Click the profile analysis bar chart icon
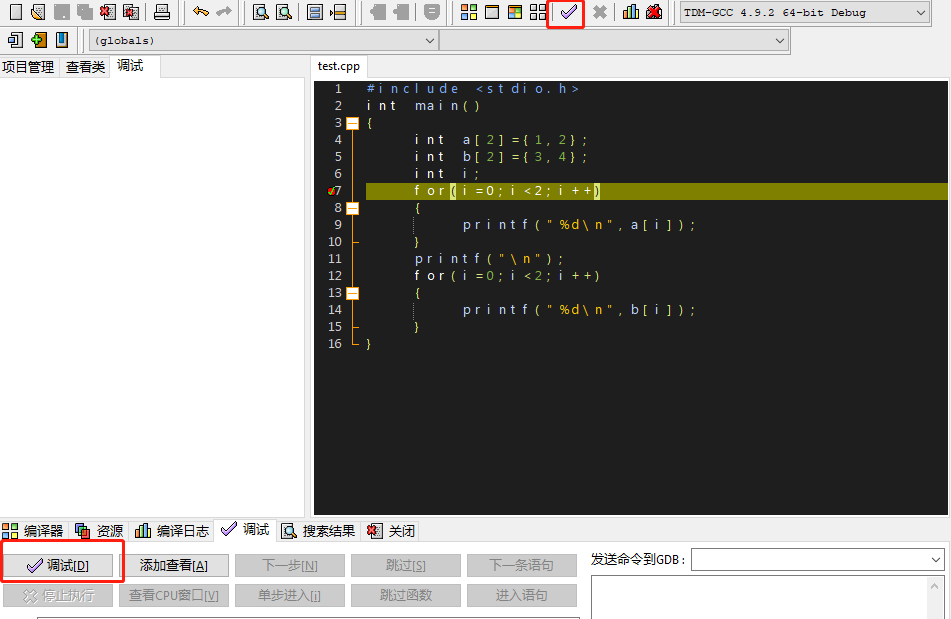951x619 pixels. point(631,13)
